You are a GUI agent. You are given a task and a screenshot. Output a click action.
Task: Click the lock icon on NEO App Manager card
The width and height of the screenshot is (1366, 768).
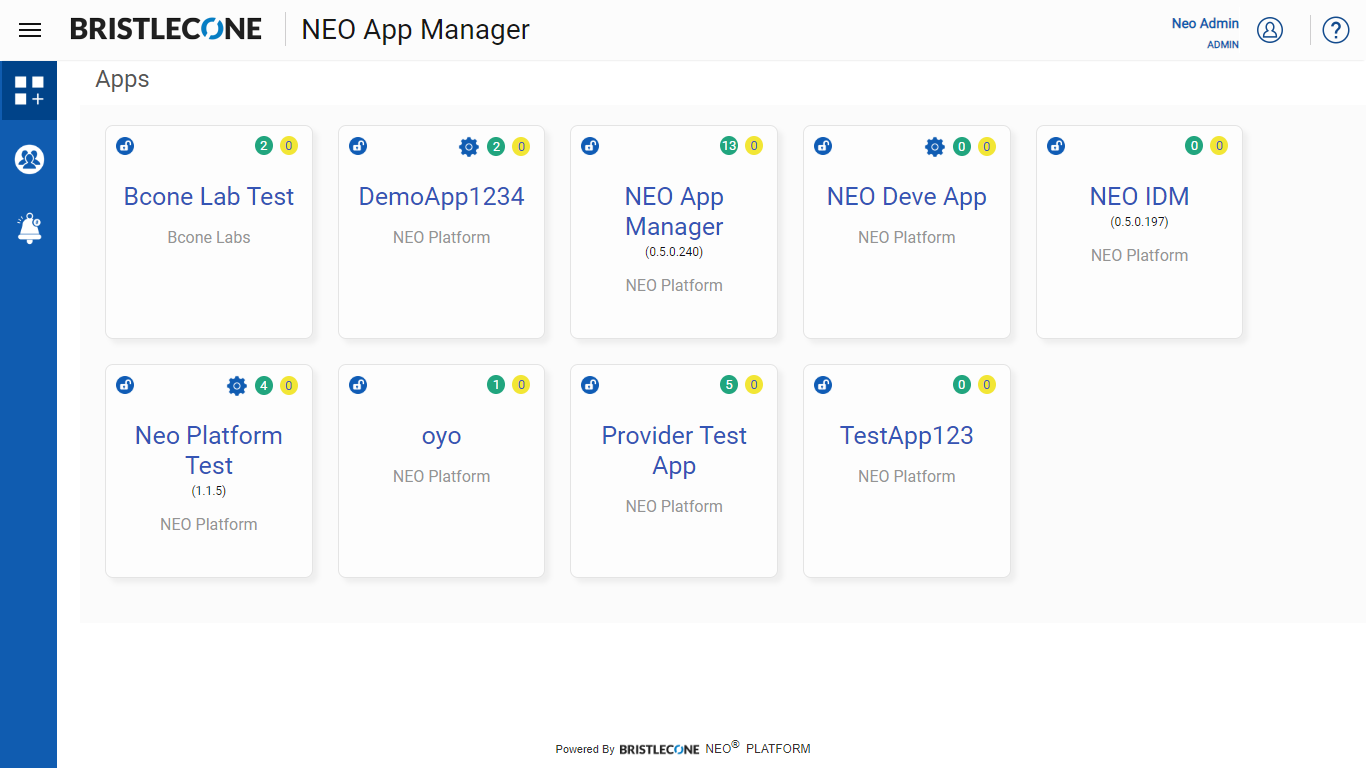pyautogui.click(x=590, y=146)
